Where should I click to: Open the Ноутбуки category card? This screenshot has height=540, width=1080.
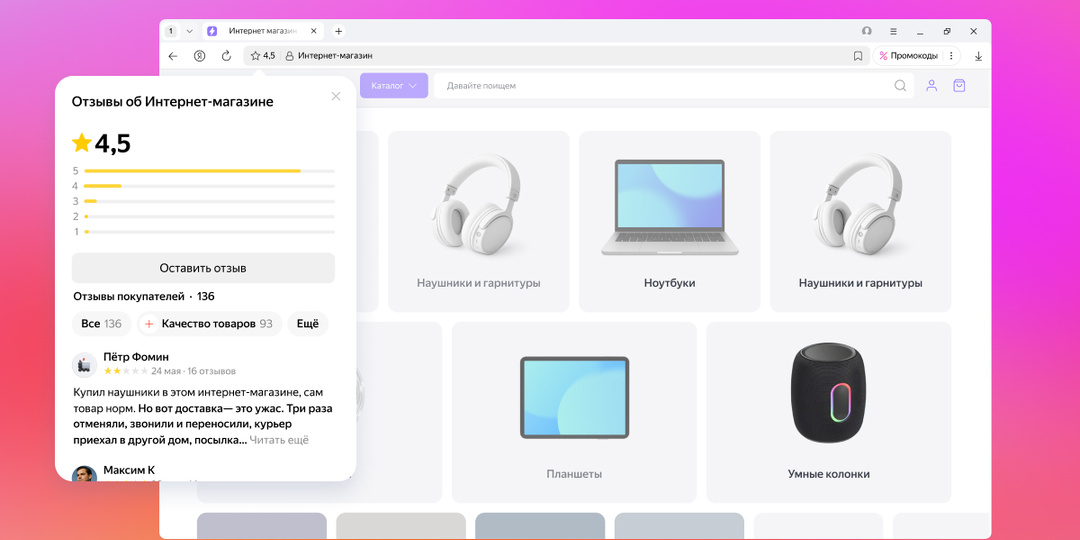click(669, 221)
